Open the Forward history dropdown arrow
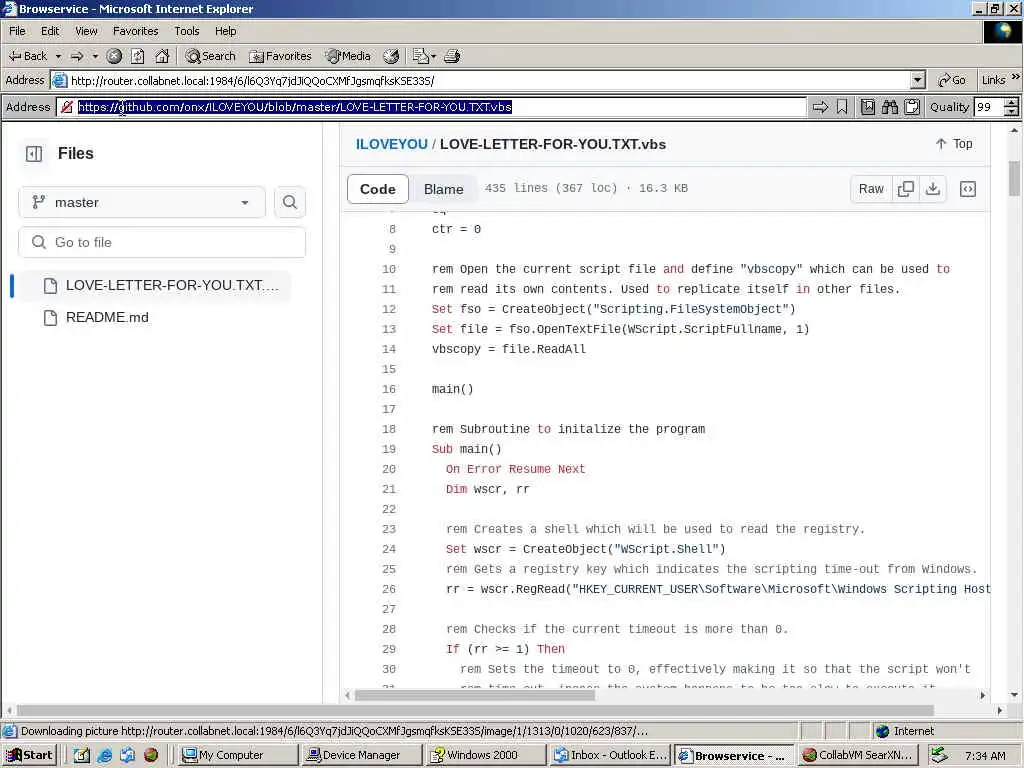This screenshot has width=1024, height=768. (95, 56)
